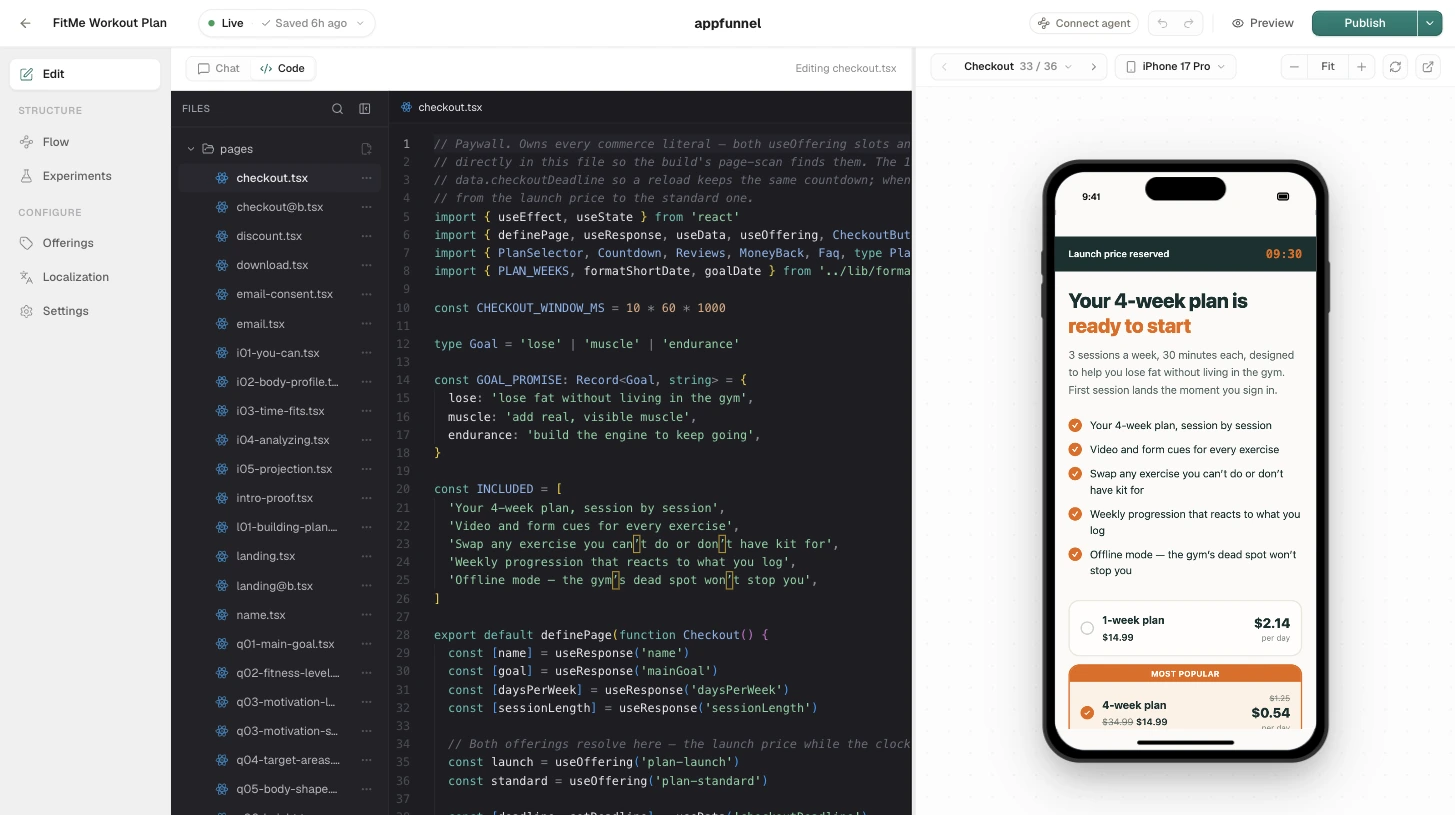Open i04-analyzing.tsx file
1455x815 pixels.
click(280, 440)
